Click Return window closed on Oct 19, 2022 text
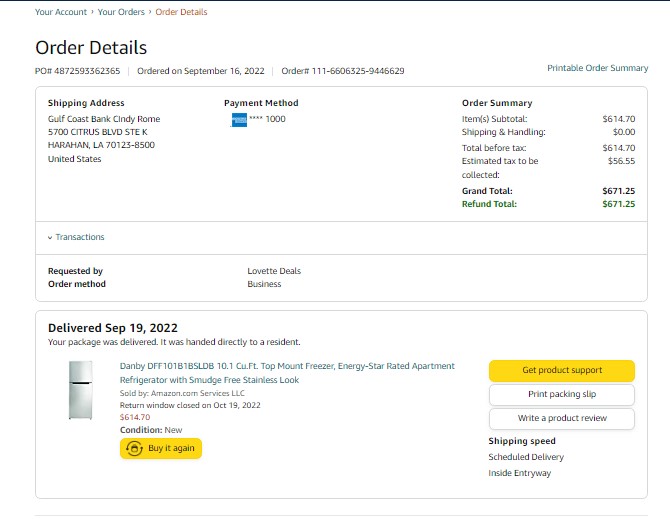The height and width of the screenshot is (519, 670). click(x=190, y=405)
